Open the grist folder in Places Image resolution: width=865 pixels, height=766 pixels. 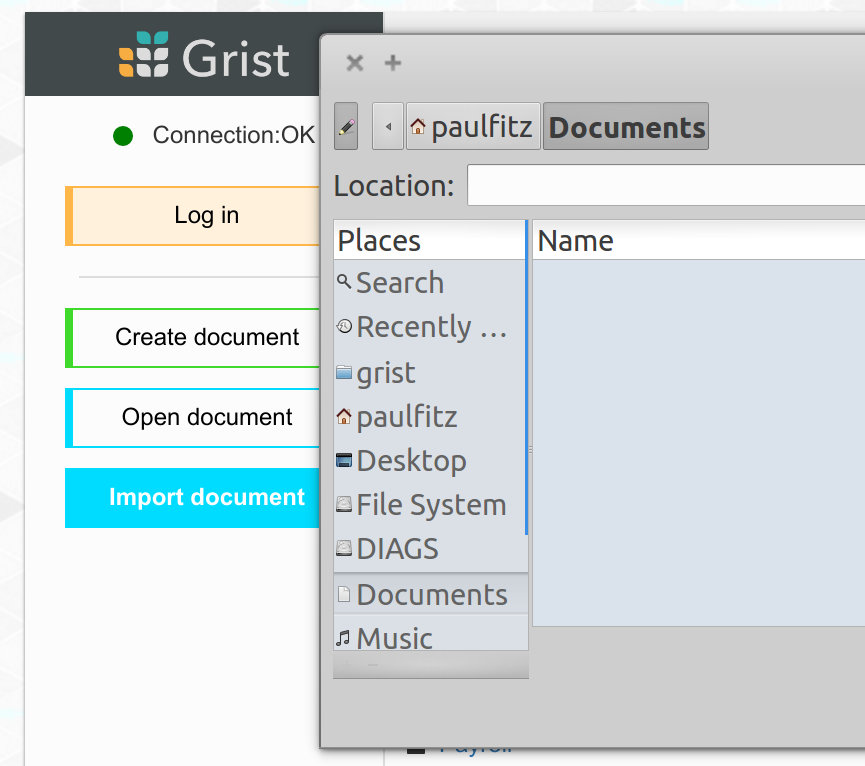[x=386, y=372]
